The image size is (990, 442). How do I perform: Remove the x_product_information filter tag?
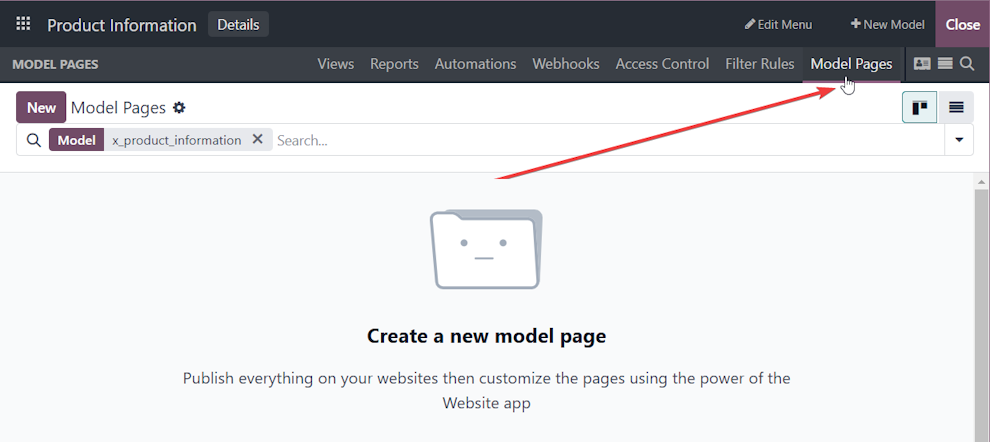point(257,140)
